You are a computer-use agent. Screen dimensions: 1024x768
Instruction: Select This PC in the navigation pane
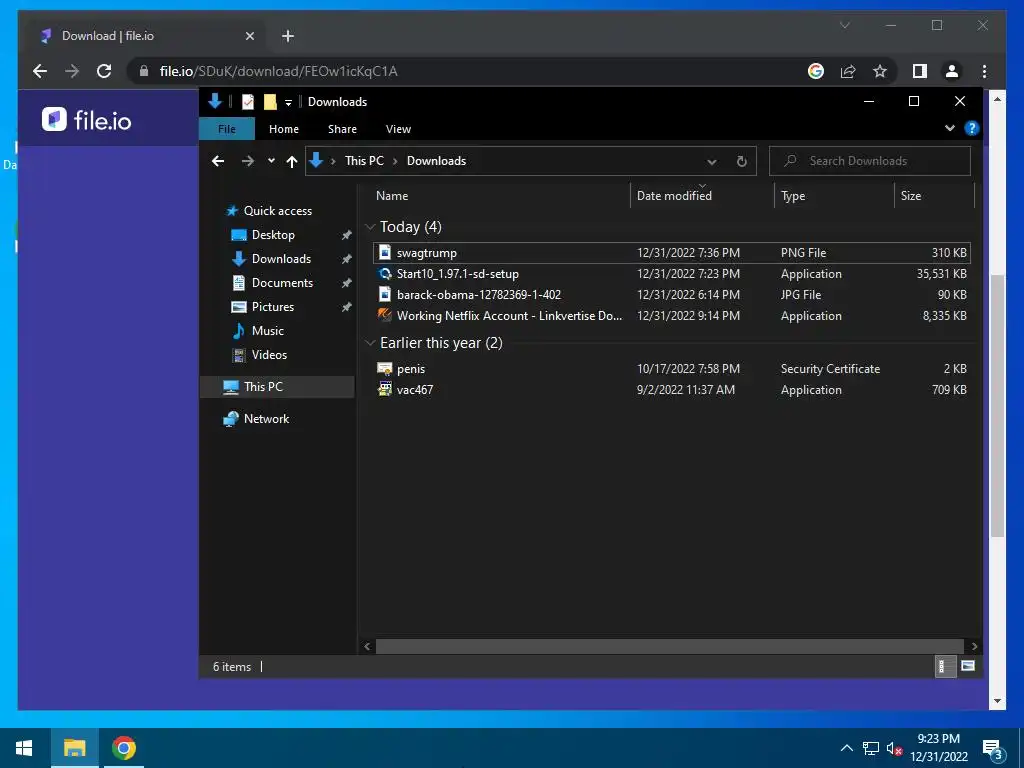tap(277, 387)
